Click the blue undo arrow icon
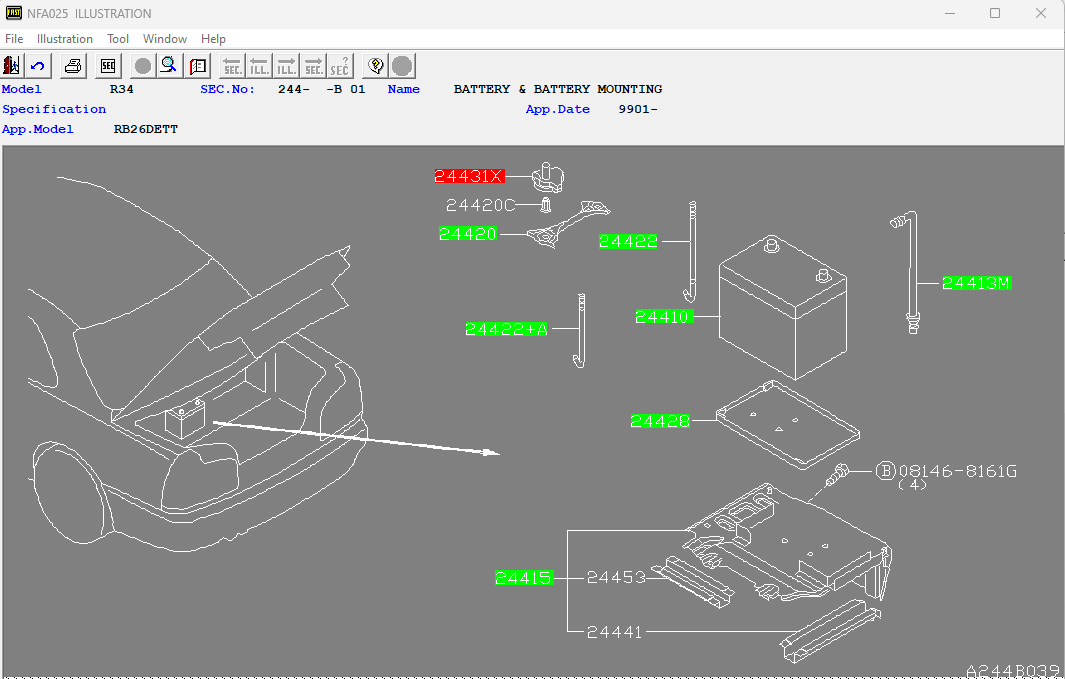 pyautogui.click(x=38, y=66)
